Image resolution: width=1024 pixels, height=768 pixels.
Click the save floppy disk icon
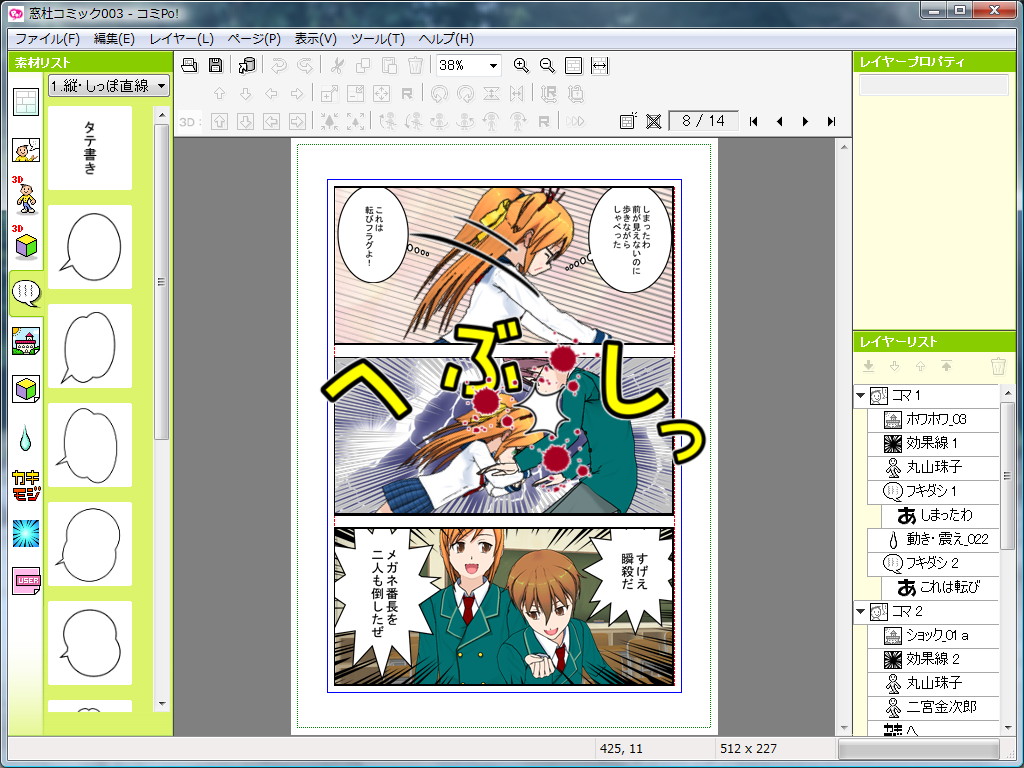[216, 65]
